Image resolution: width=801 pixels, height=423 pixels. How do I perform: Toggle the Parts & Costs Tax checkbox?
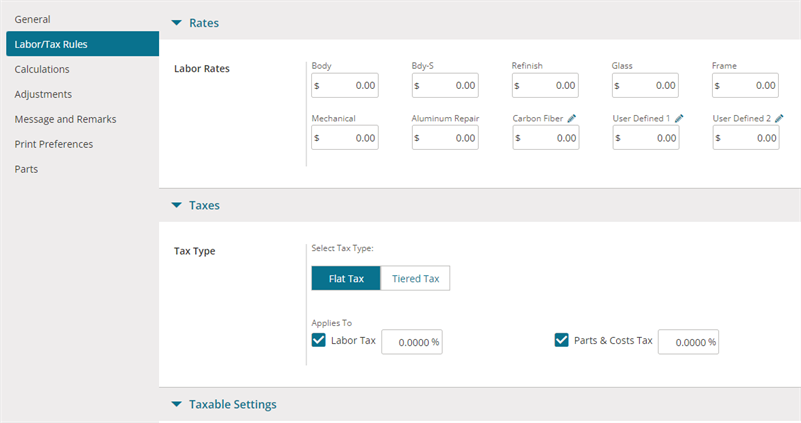point(561,340)
